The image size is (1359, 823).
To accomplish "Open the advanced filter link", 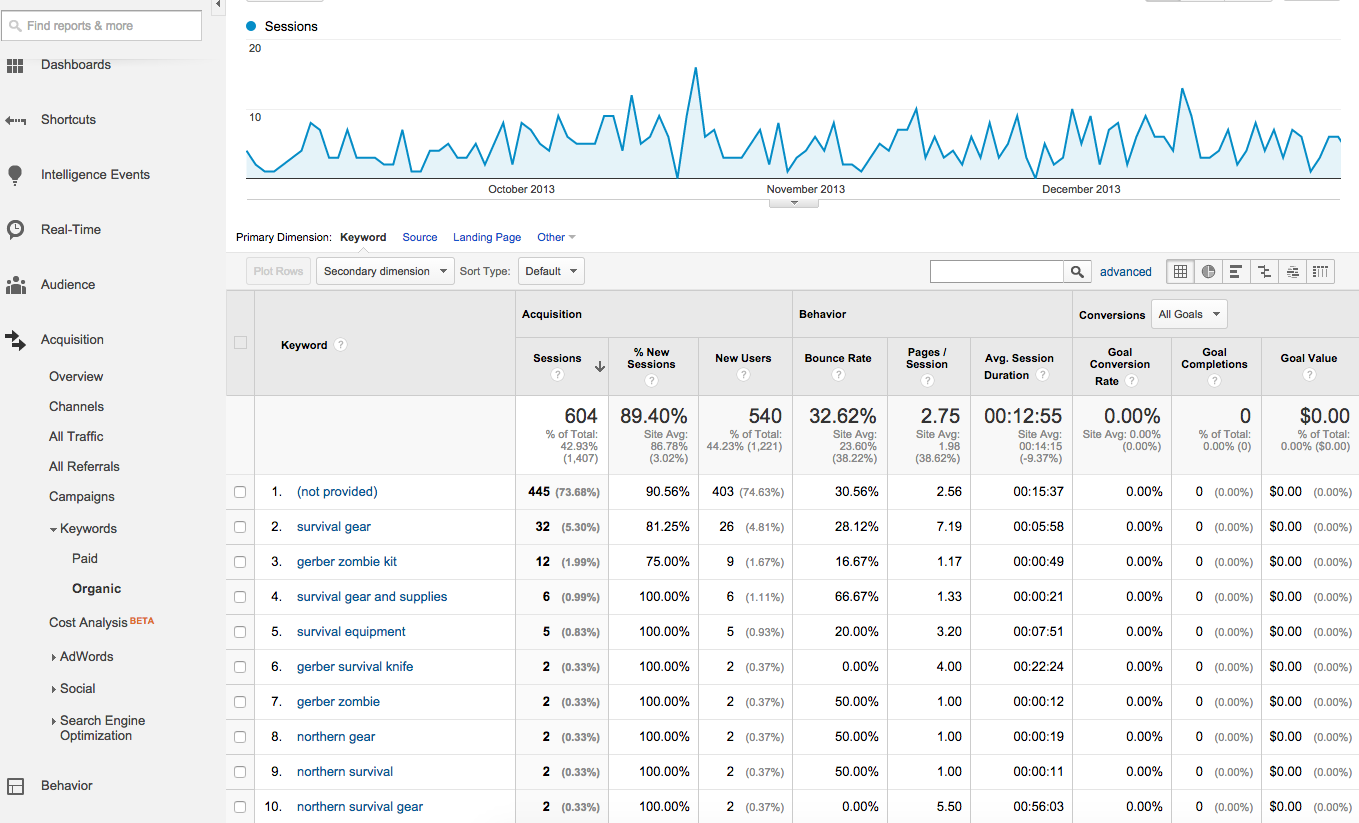I will point(1125,271).
